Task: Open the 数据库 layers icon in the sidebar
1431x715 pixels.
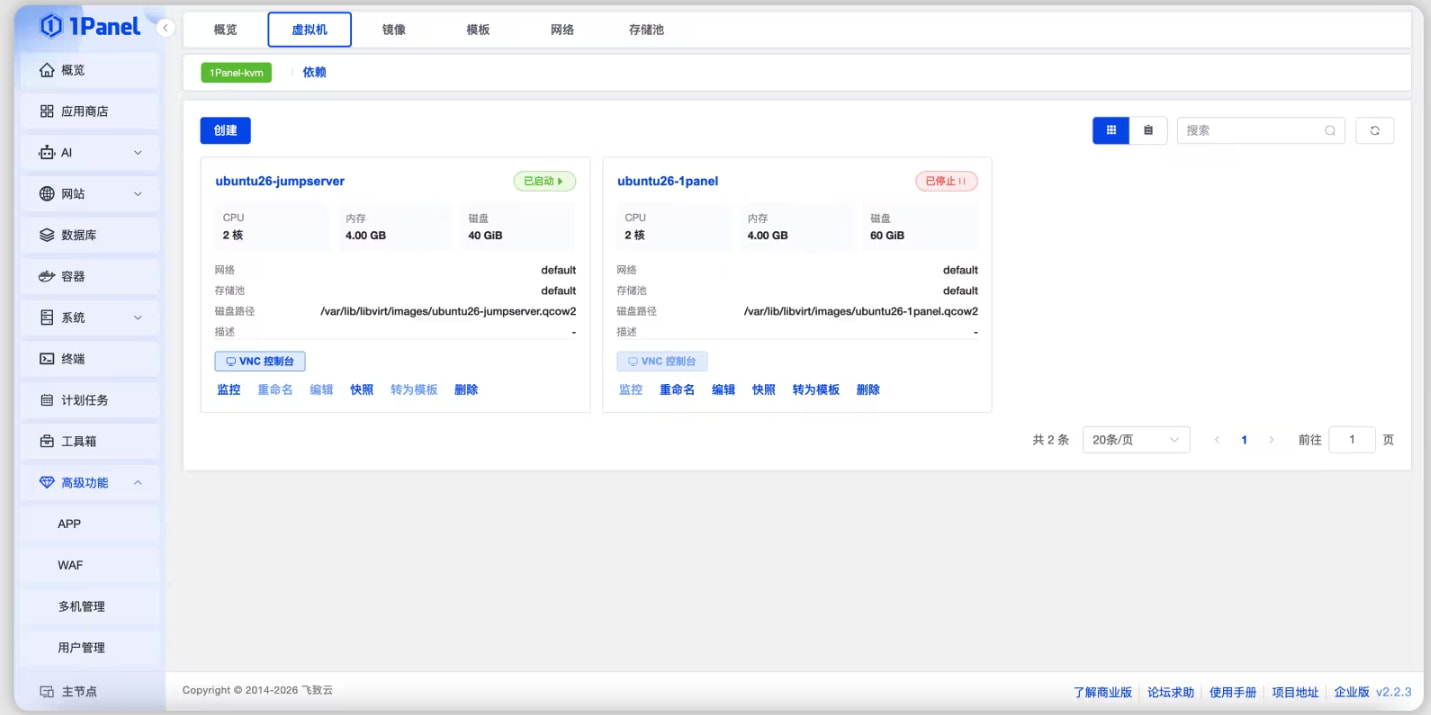Action: (x=47, y=235)
